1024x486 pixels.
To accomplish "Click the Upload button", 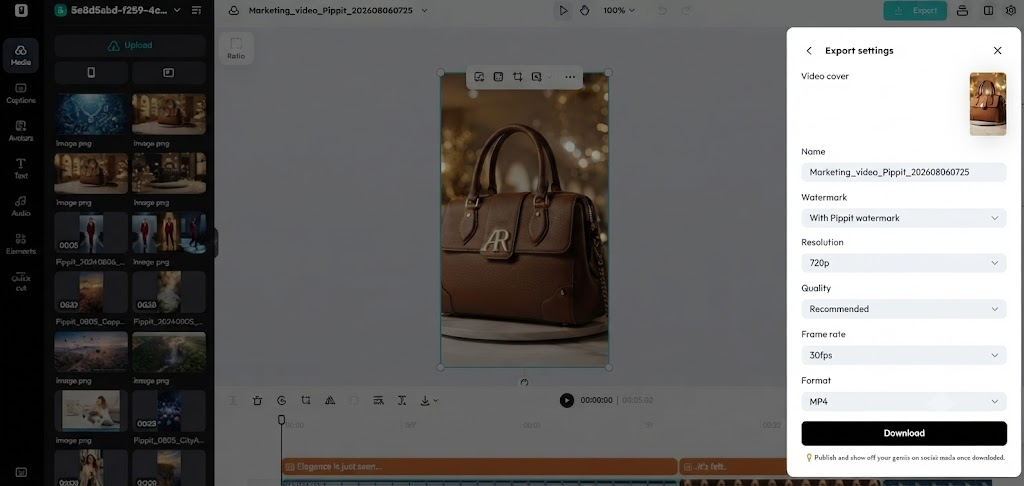I will (x=130, y=45).
